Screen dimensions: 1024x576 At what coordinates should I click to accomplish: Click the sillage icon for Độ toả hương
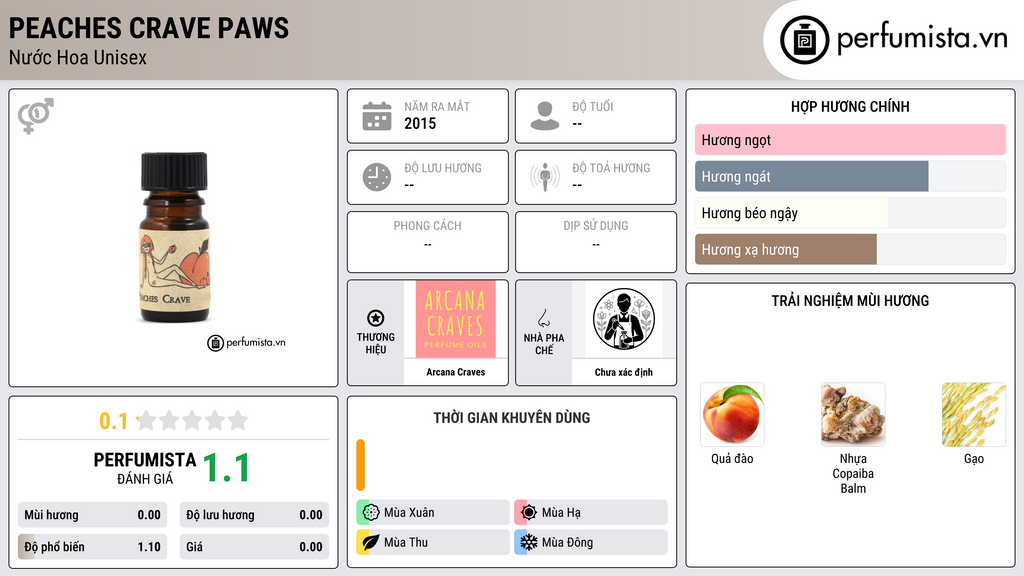[545, 177]
